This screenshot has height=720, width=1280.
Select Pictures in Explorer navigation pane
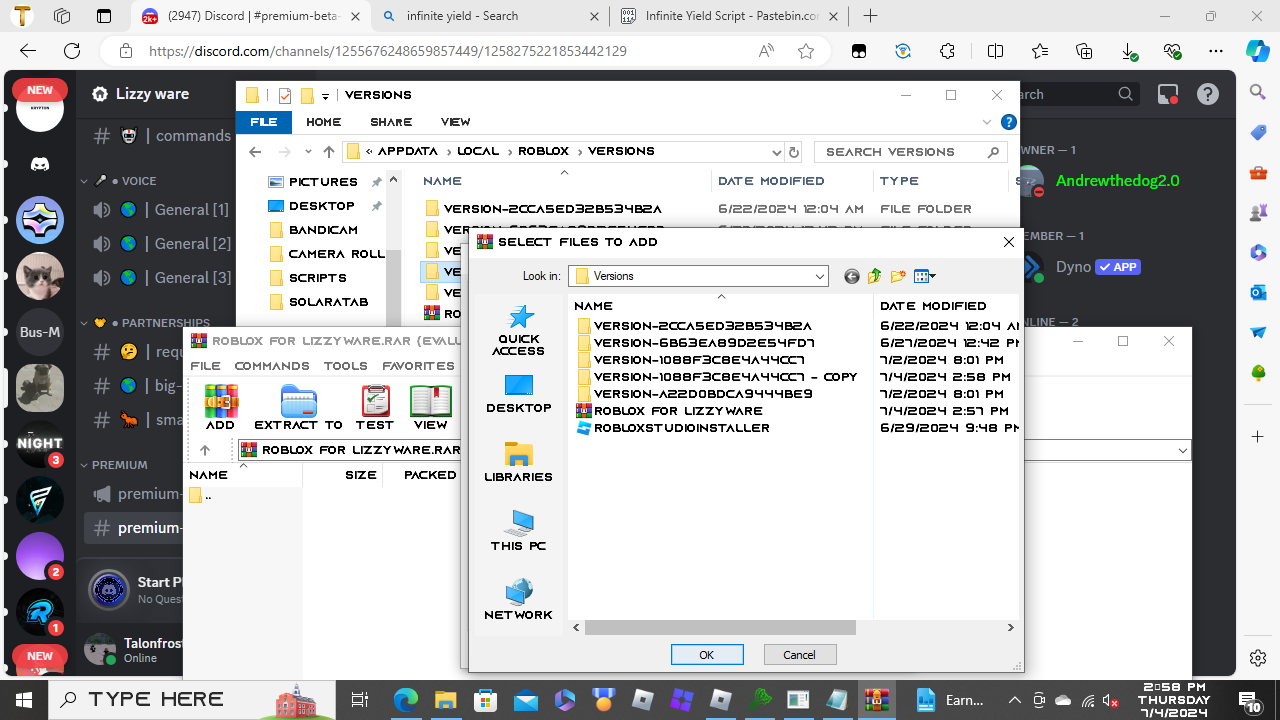[x=323, y=182]
